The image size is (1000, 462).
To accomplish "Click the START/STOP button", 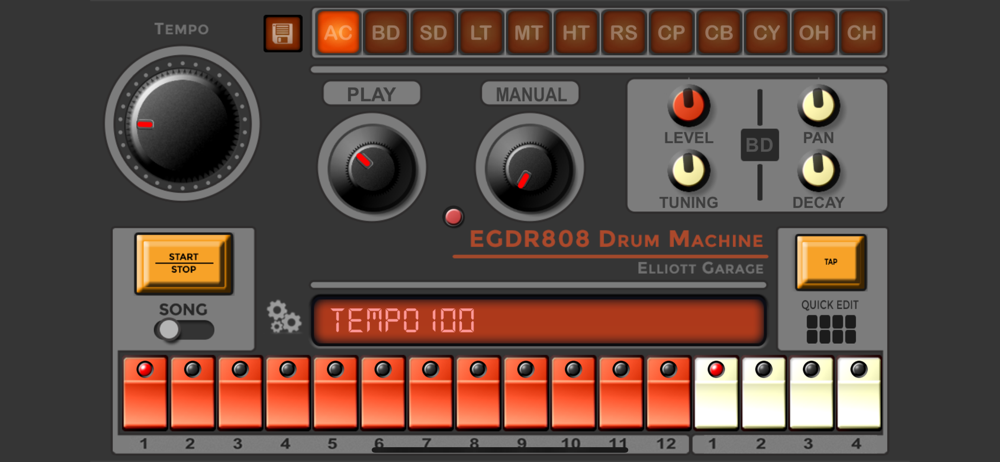I will coord(183,263).
